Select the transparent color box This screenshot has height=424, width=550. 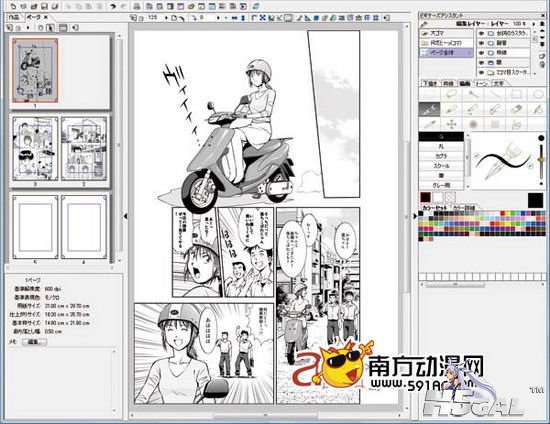pyautogui.click(x=450, y=197)
